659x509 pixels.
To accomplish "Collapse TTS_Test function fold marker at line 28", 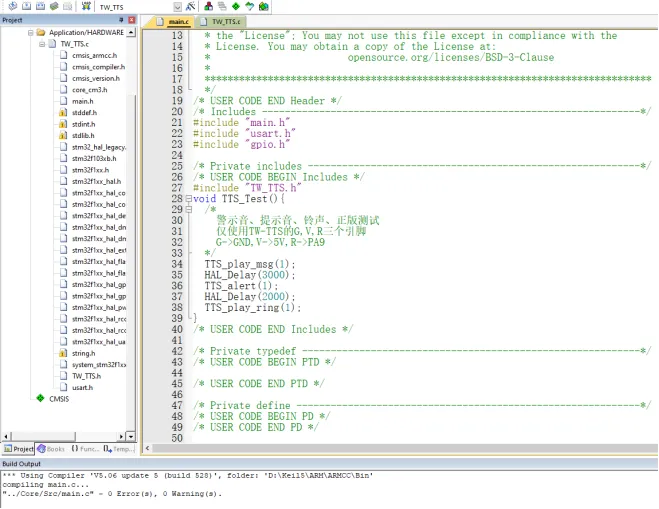I will coord(189,199).
